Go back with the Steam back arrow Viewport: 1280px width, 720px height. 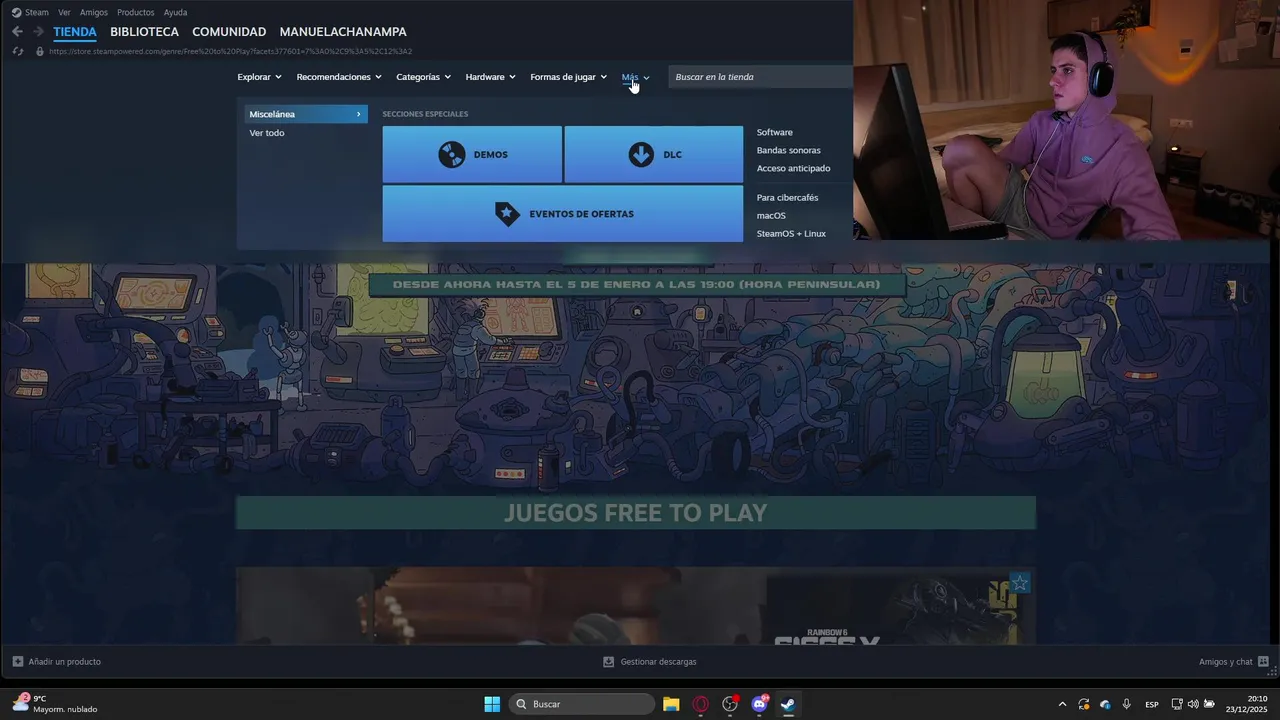(17, 32)
